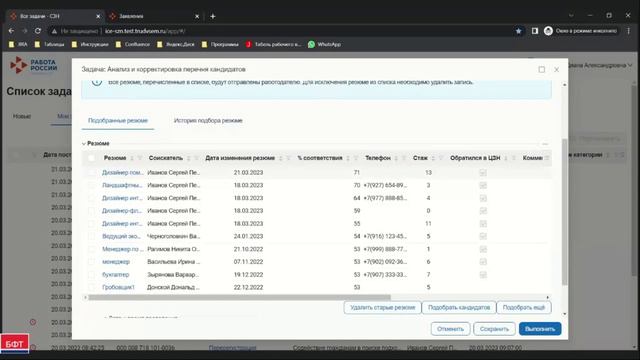Click the Выполнить button

[x=540, y=329]
